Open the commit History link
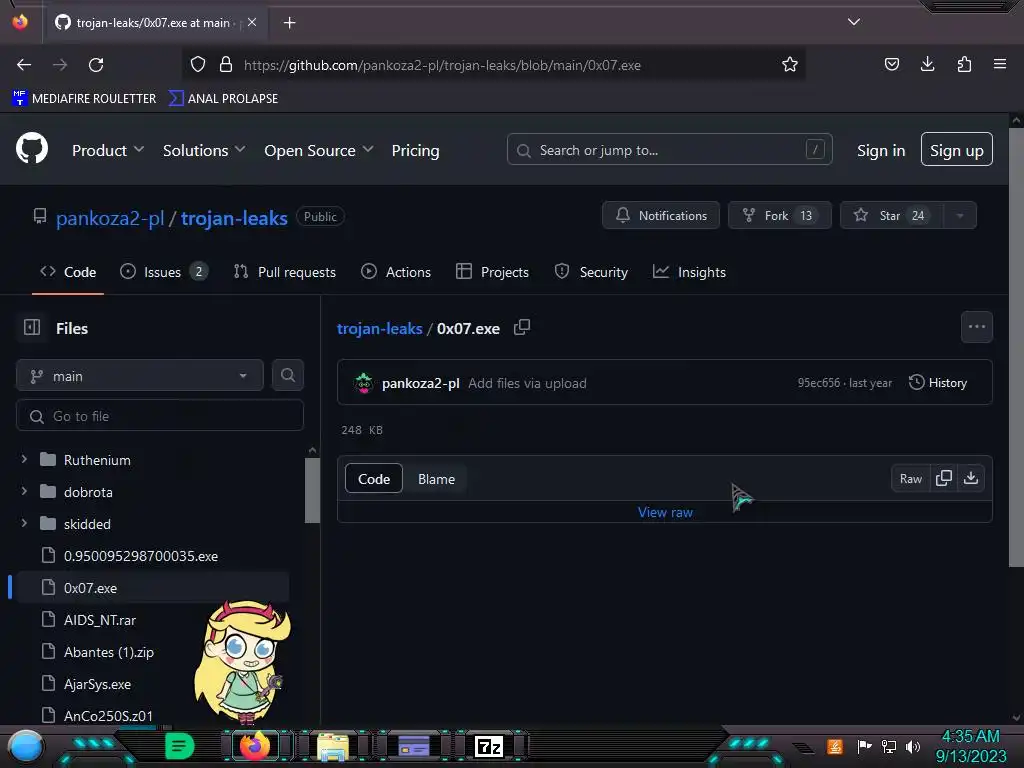The height and width of the screenshot is (768, 1024). point(938,383)
